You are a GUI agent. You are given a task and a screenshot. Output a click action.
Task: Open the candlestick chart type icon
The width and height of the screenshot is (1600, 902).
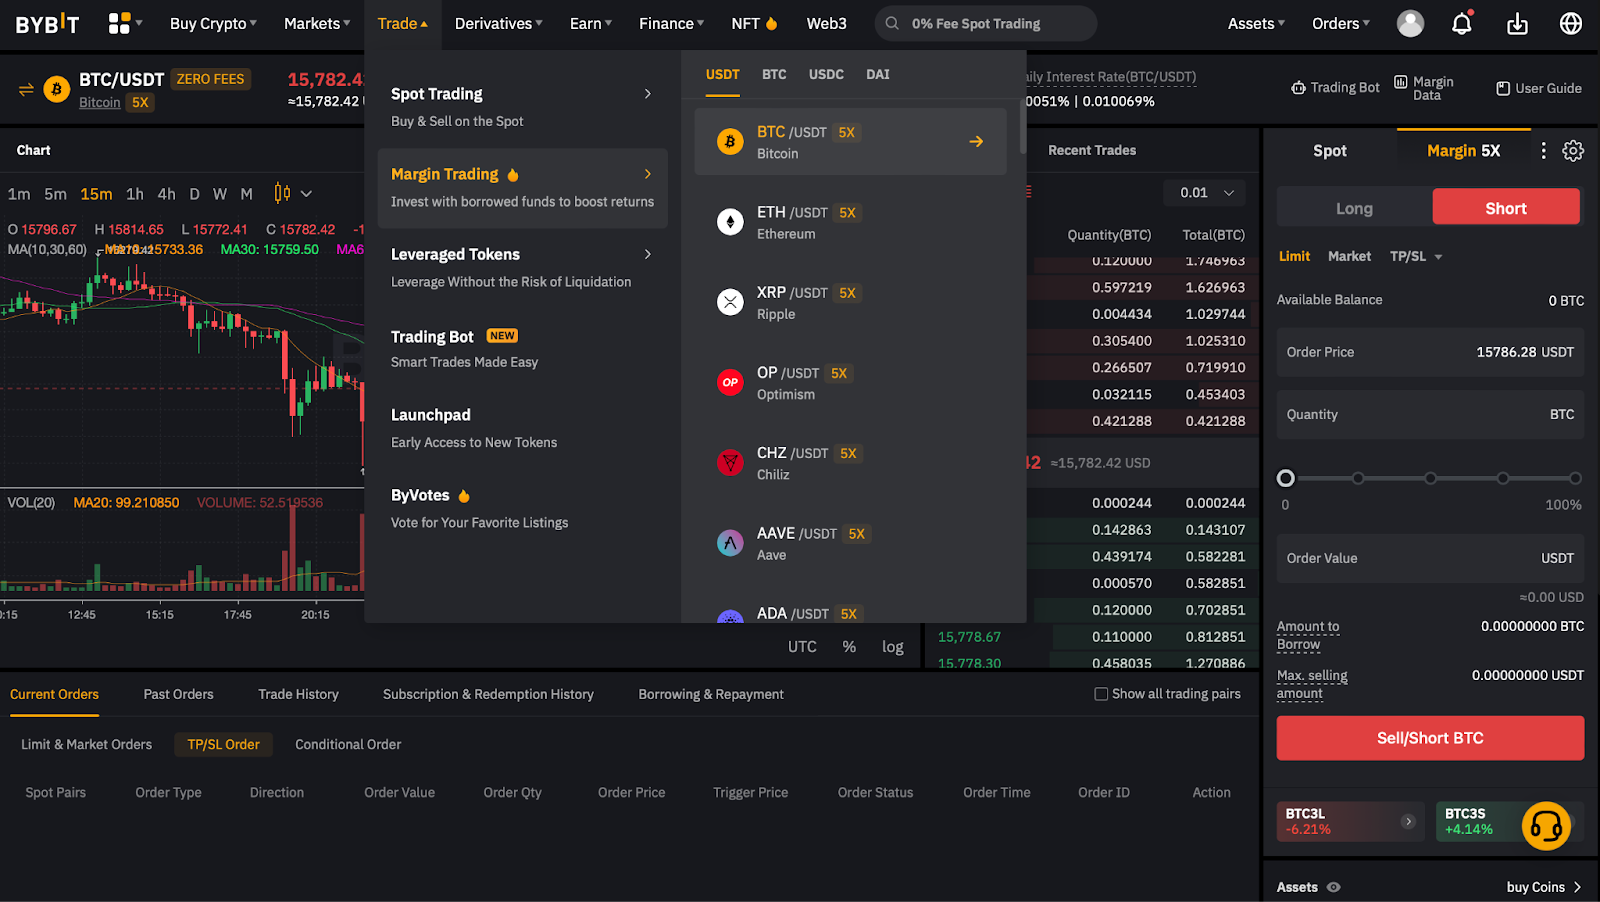point(282,193)
